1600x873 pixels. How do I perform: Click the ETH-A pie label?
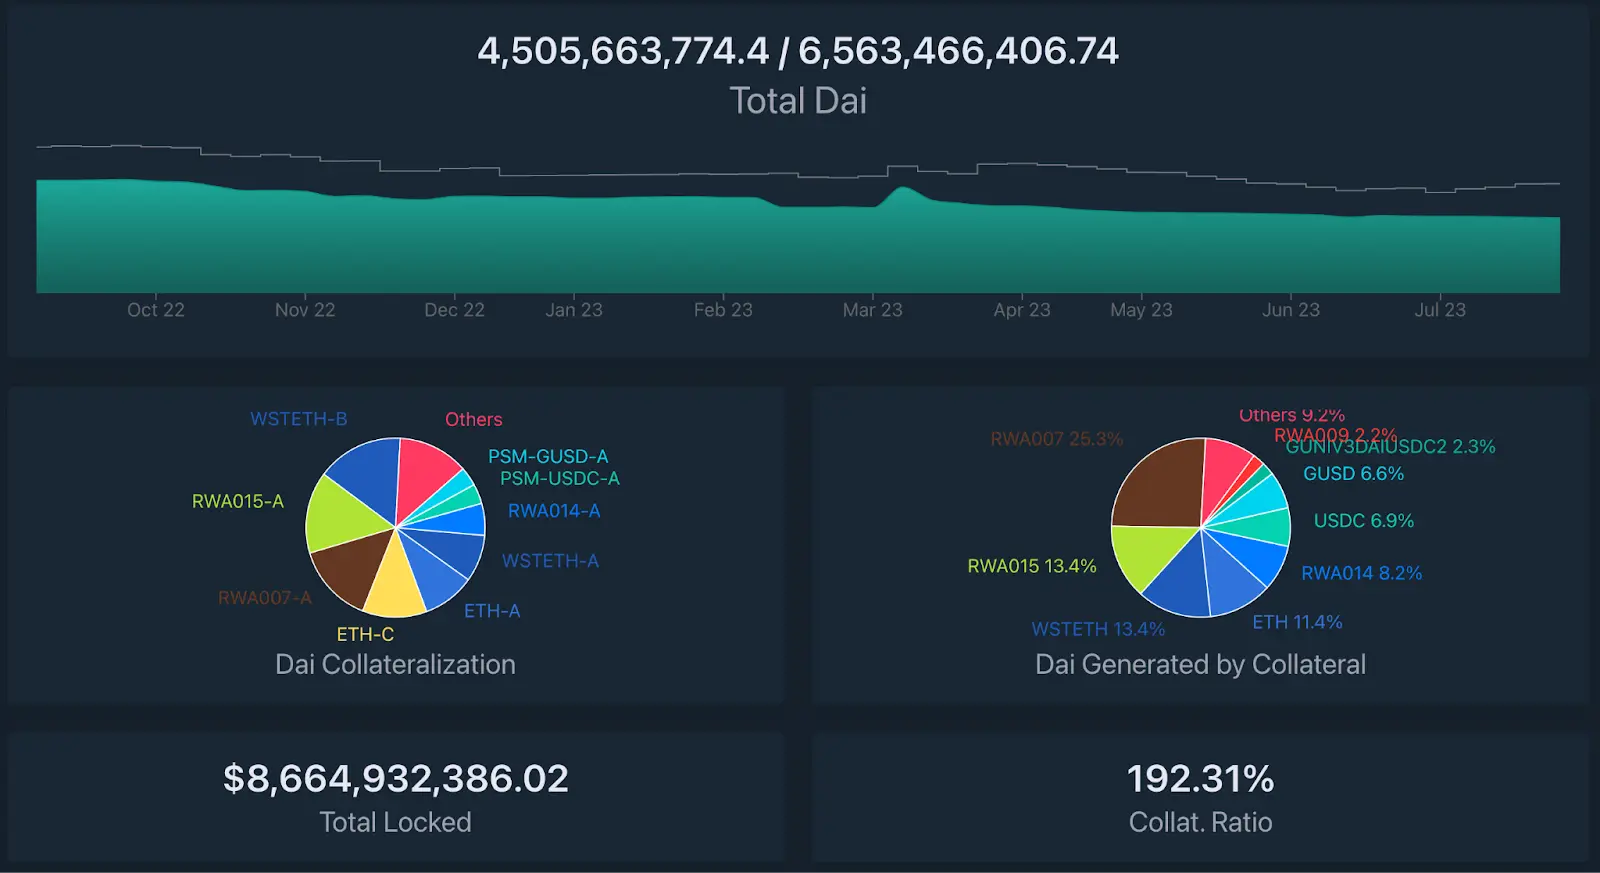492,611
